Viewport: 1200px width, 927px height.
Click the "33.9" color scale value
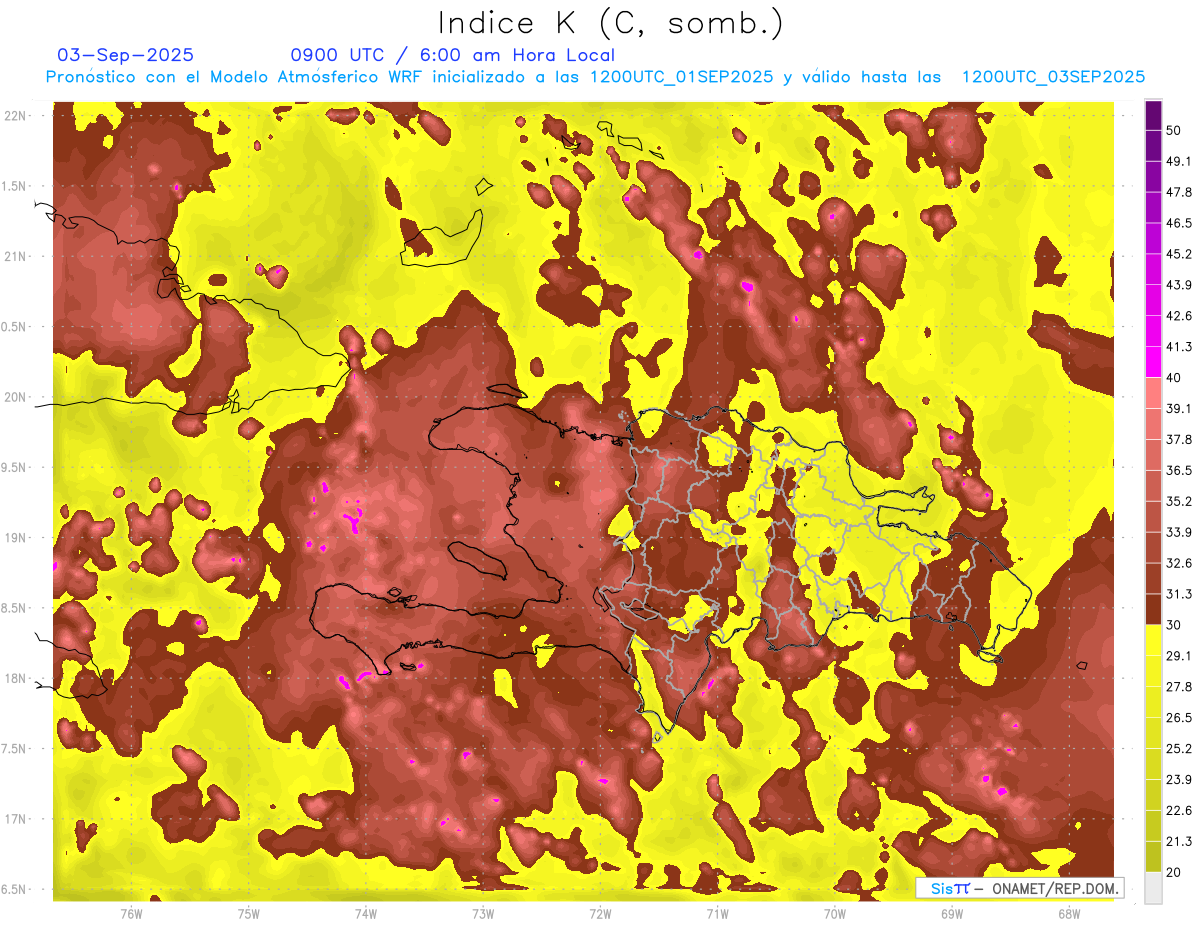1178,532
